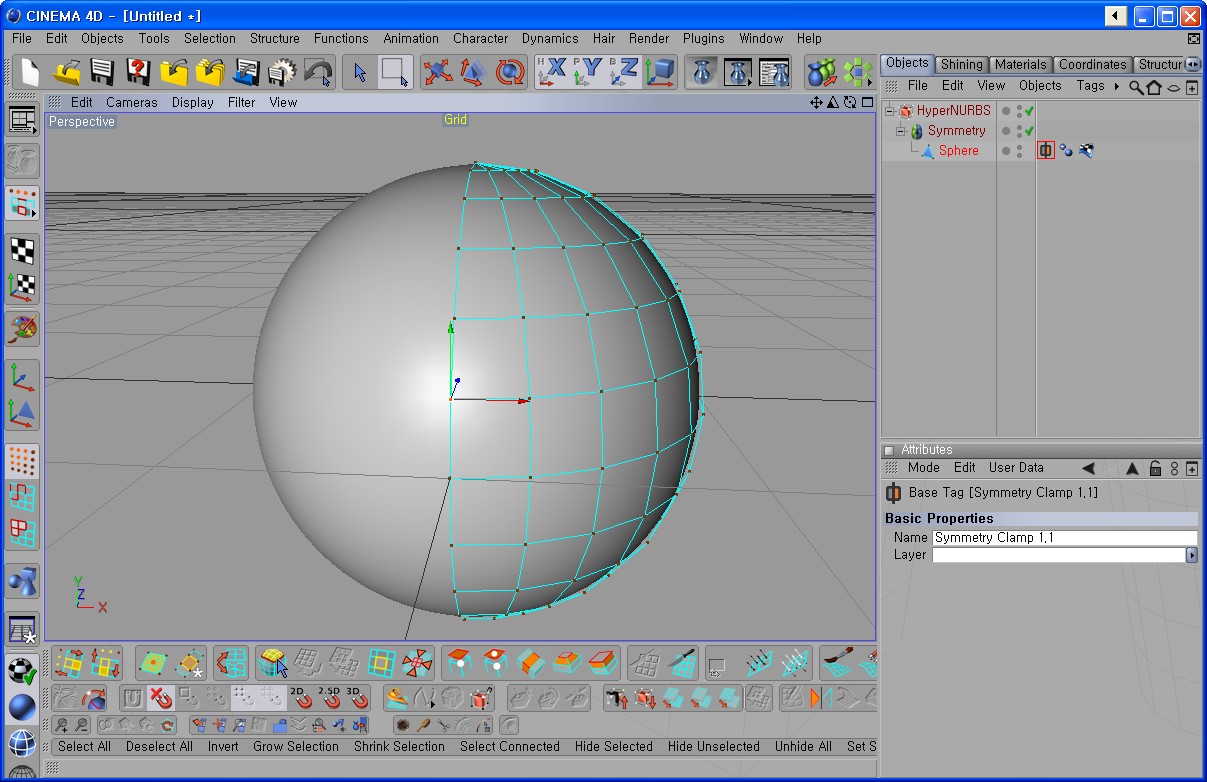Viewport: 1207px width, 782px height.
Task: Select 2.5D snapping mode
Action: (329, 697)
